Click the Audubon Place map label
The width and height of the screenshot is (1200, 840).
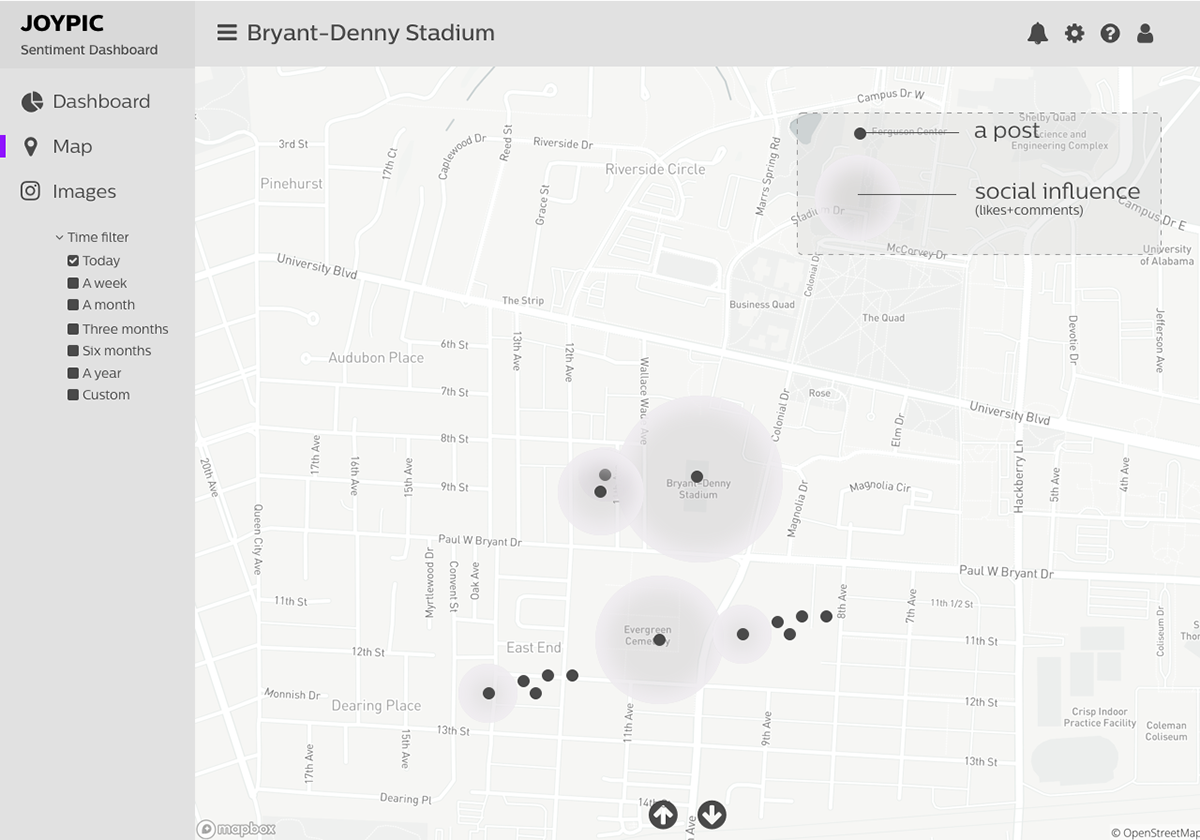[x=376, y=358]
